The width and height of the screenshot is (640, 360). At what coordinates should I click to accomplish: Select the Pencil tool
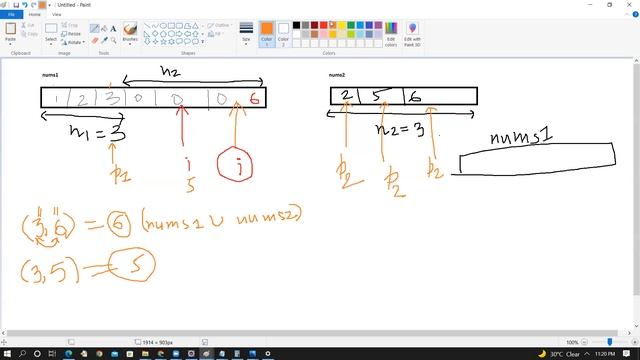pos(94,28)
